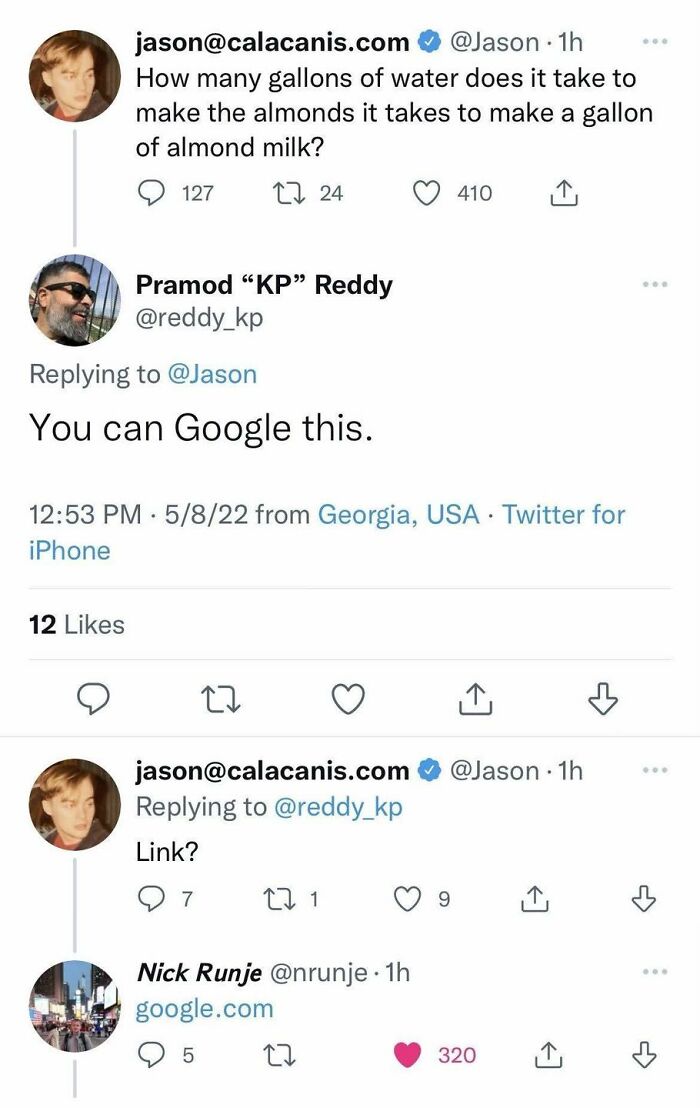Open more options on Jason's first tweet

tap(655, 44)
